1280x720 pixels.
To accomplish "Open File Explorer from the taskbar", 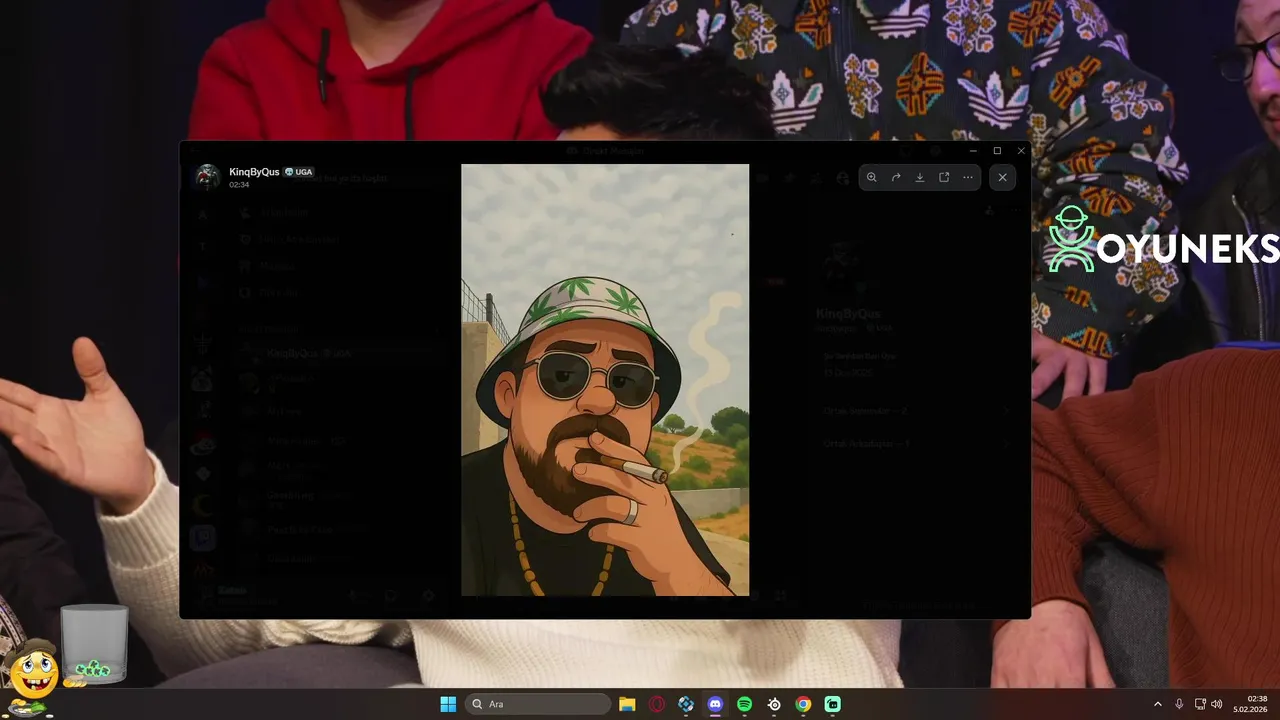I will pos(627,704).
